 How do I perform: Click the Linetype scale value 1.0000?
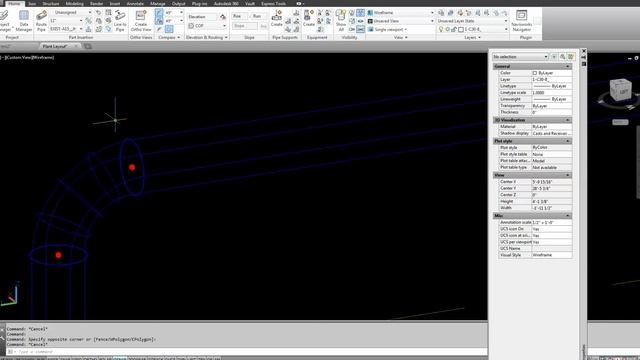(551, 93)
